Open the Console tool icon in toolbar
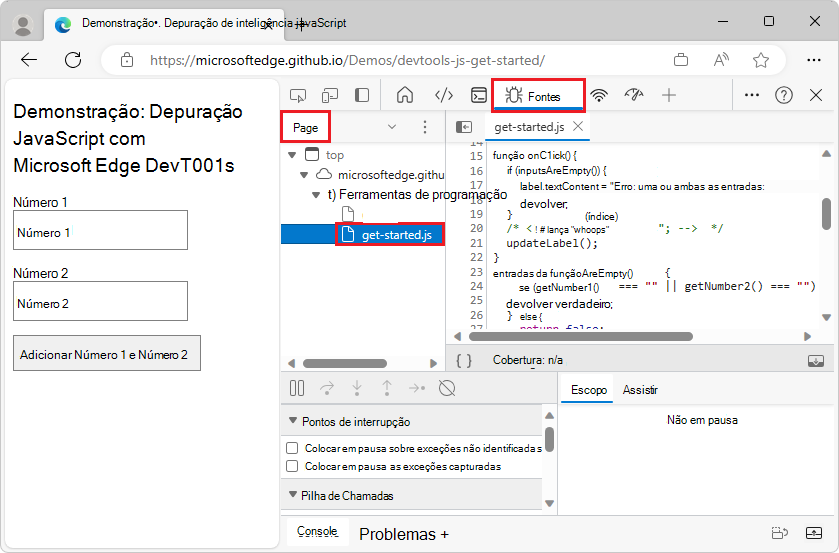The width and height of the screenshot is (839, 553). 479,96
